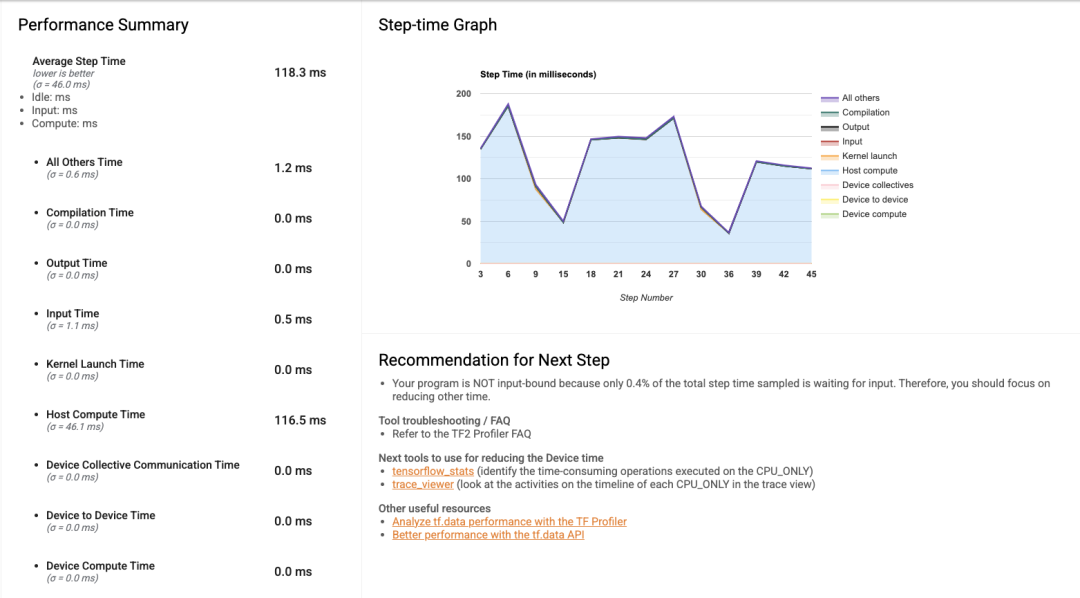Click the Input legend color swatch
The height and width of the screenshot is (598, 1080).
pos(829,142)
